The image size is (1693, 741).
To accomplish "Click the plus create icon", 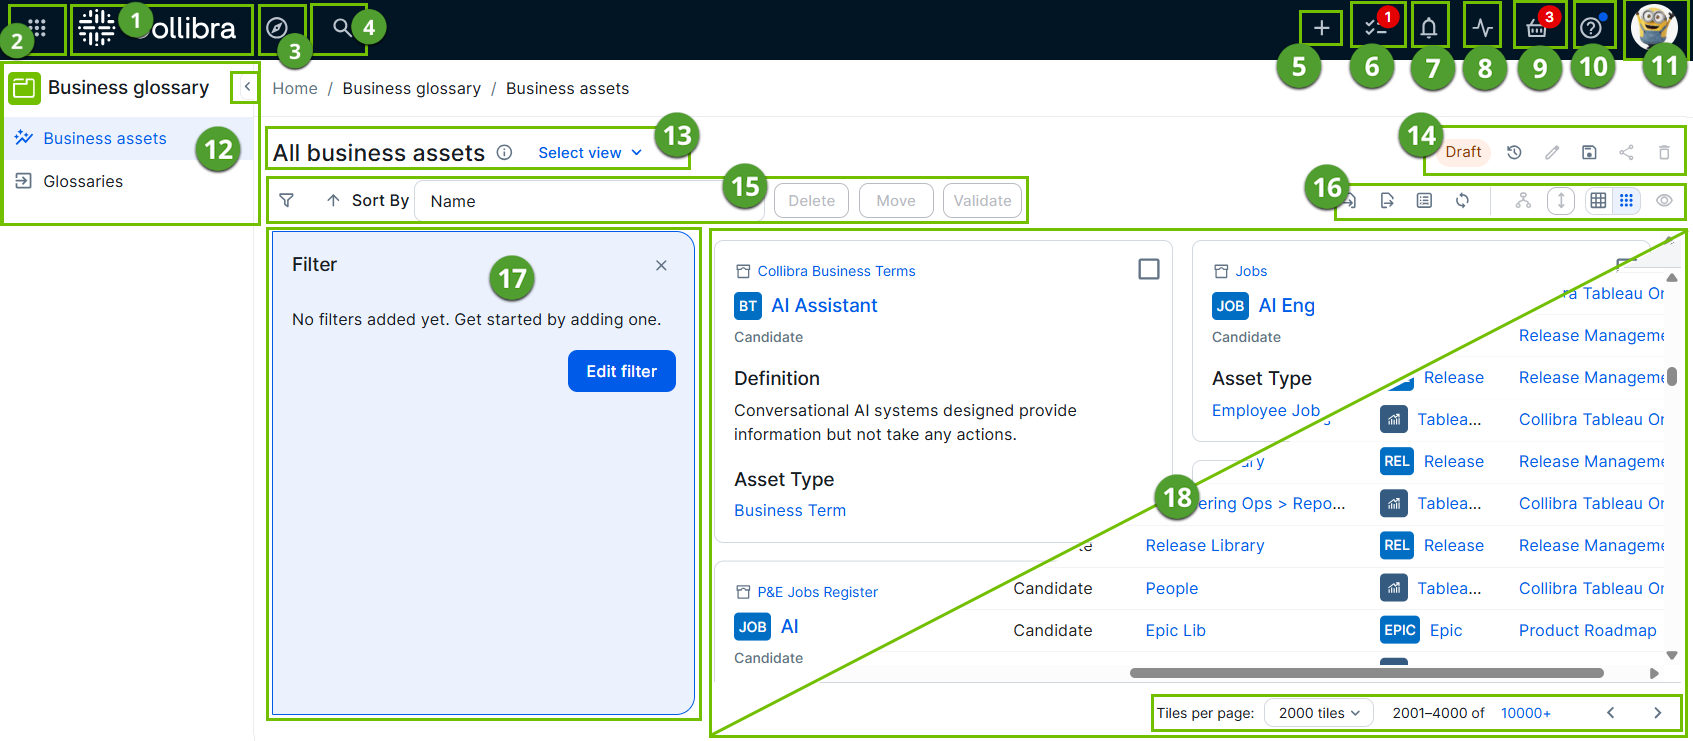I will 1321,28.
